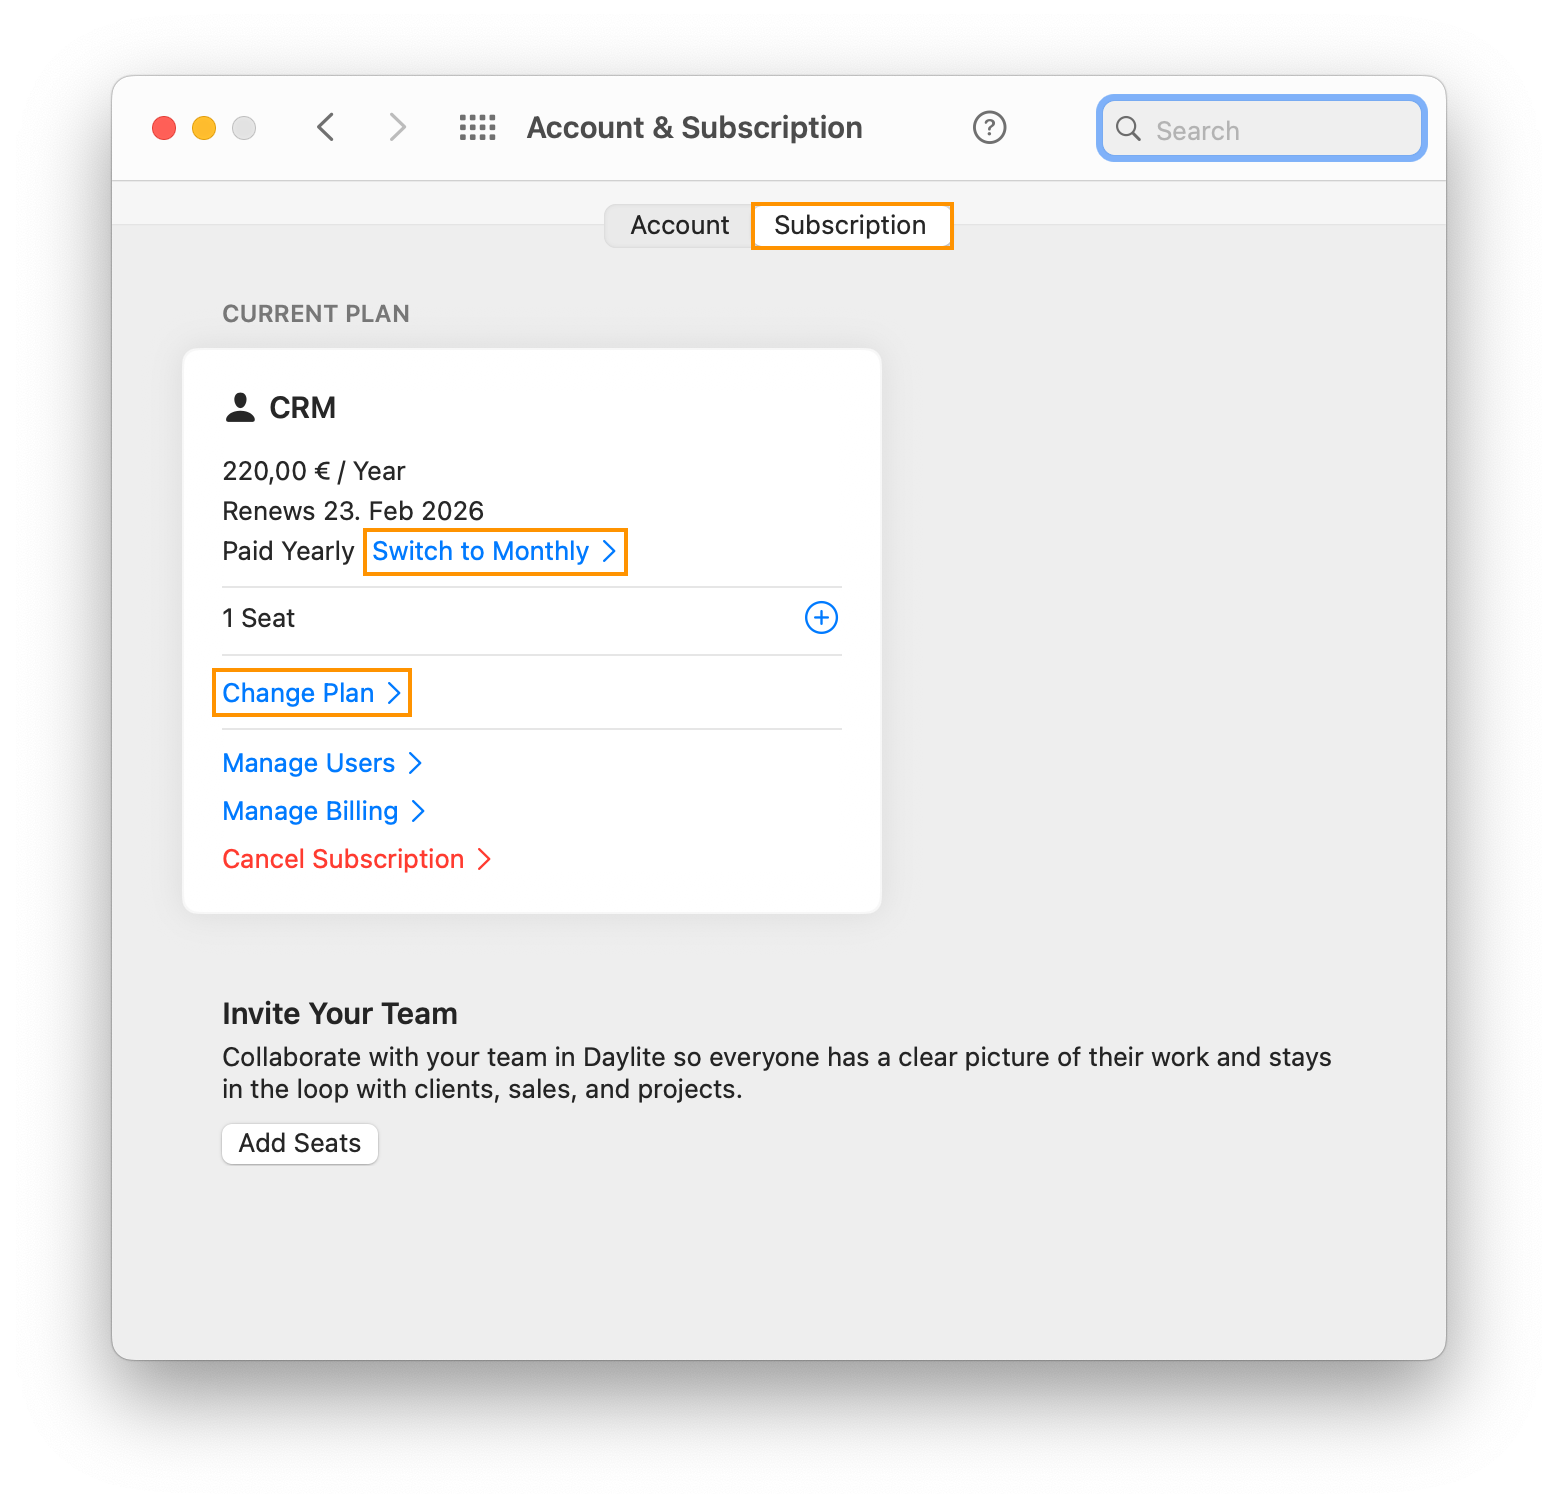
Task: Select the Subscription tab
Action: (x=851, y=225)
